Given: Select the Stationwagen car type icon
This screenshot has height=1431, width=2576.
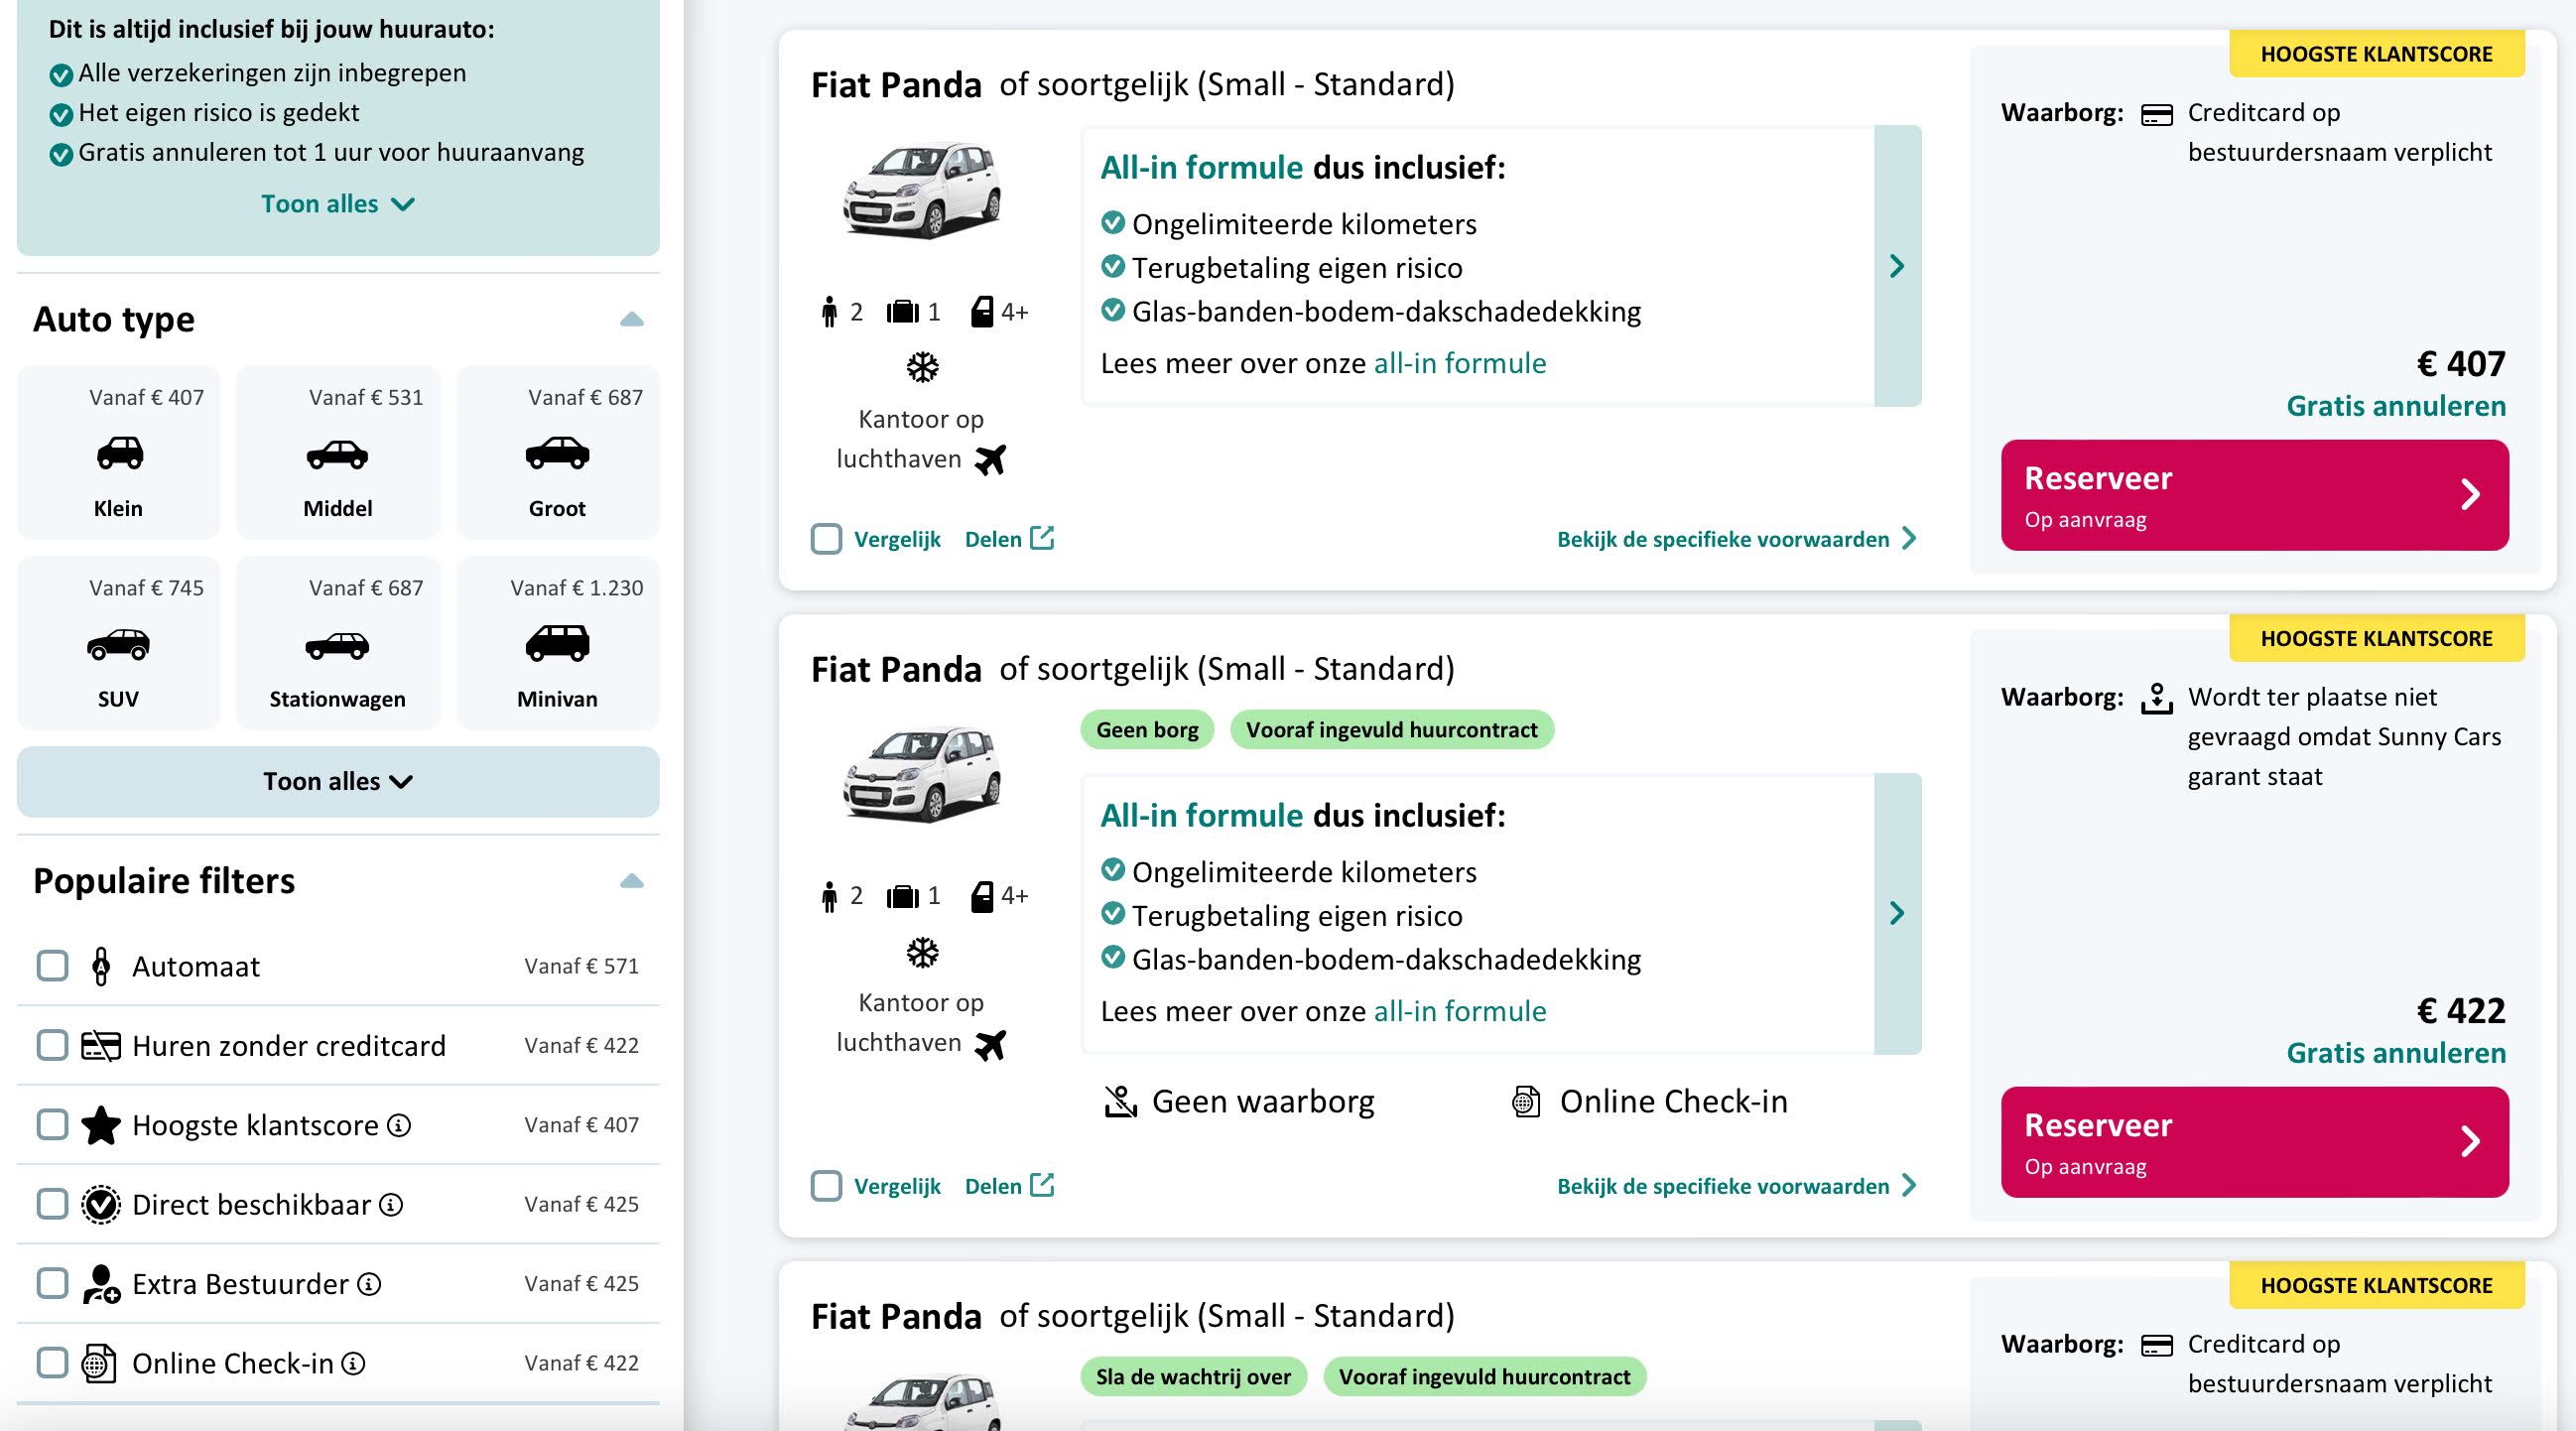Looking at the screenshot, I should point(337,646).
